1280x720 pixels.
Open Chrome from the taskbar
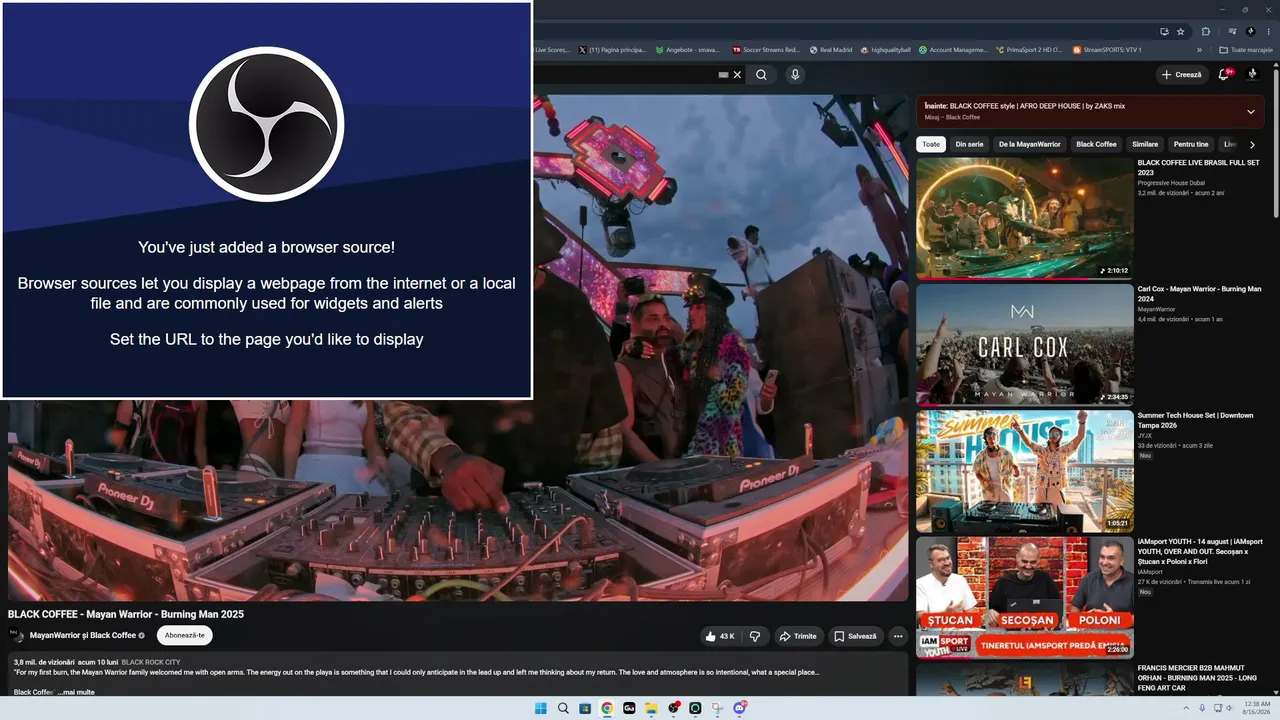click(x=607, y=708)
